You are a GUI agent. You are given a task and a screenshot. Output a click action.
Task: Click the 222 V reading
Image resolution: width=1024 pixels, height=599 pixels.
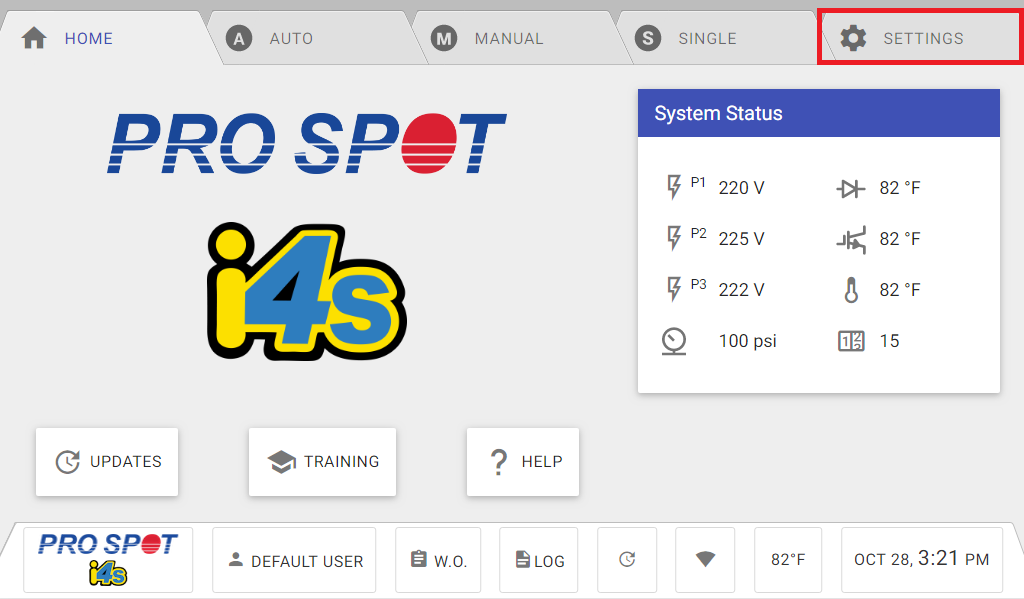pos(741,290)
